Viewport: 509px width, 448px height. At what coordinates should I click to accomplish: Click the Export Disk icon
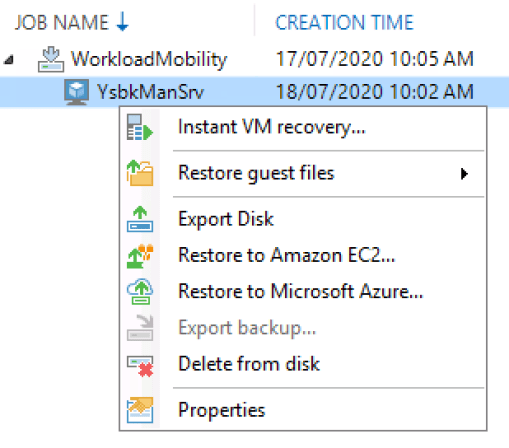point(140,219)
